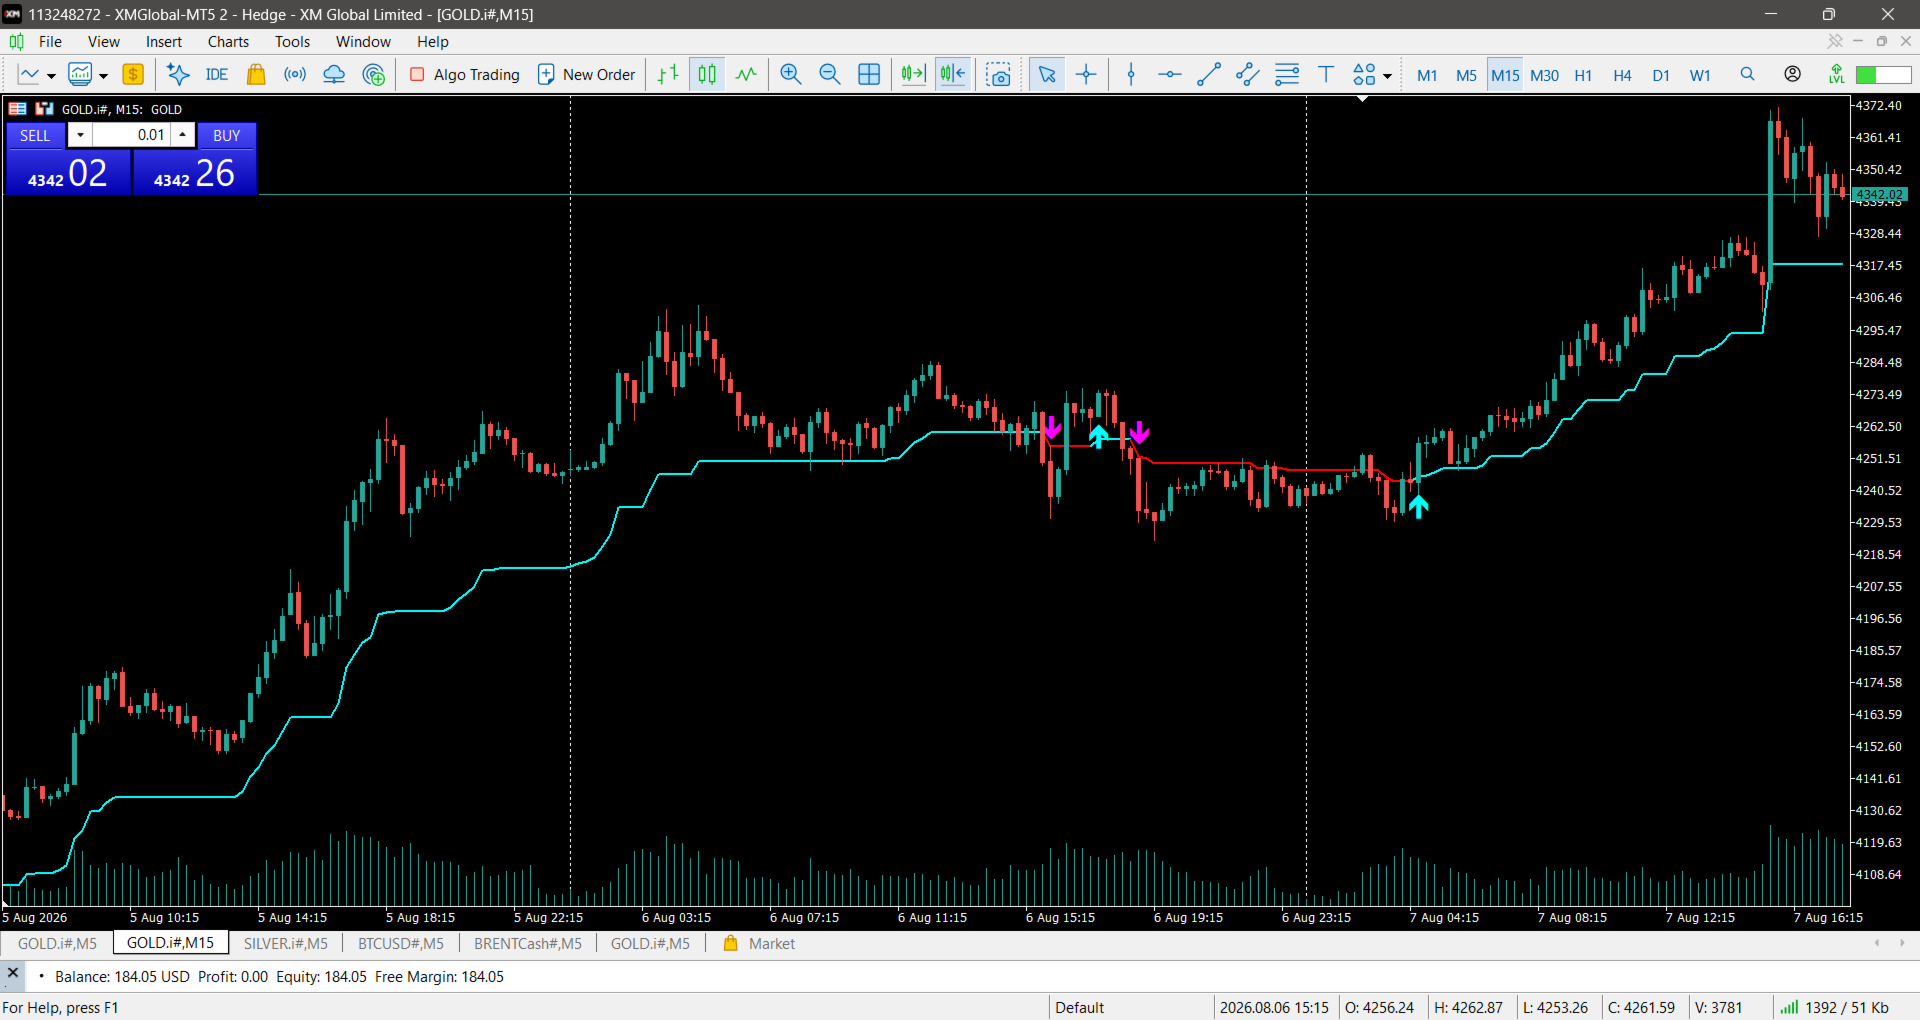Screen dimensions: 1920x1020
Task: Switch to the BTCUSD#,M5 chart tab
Action: point(401,943)
